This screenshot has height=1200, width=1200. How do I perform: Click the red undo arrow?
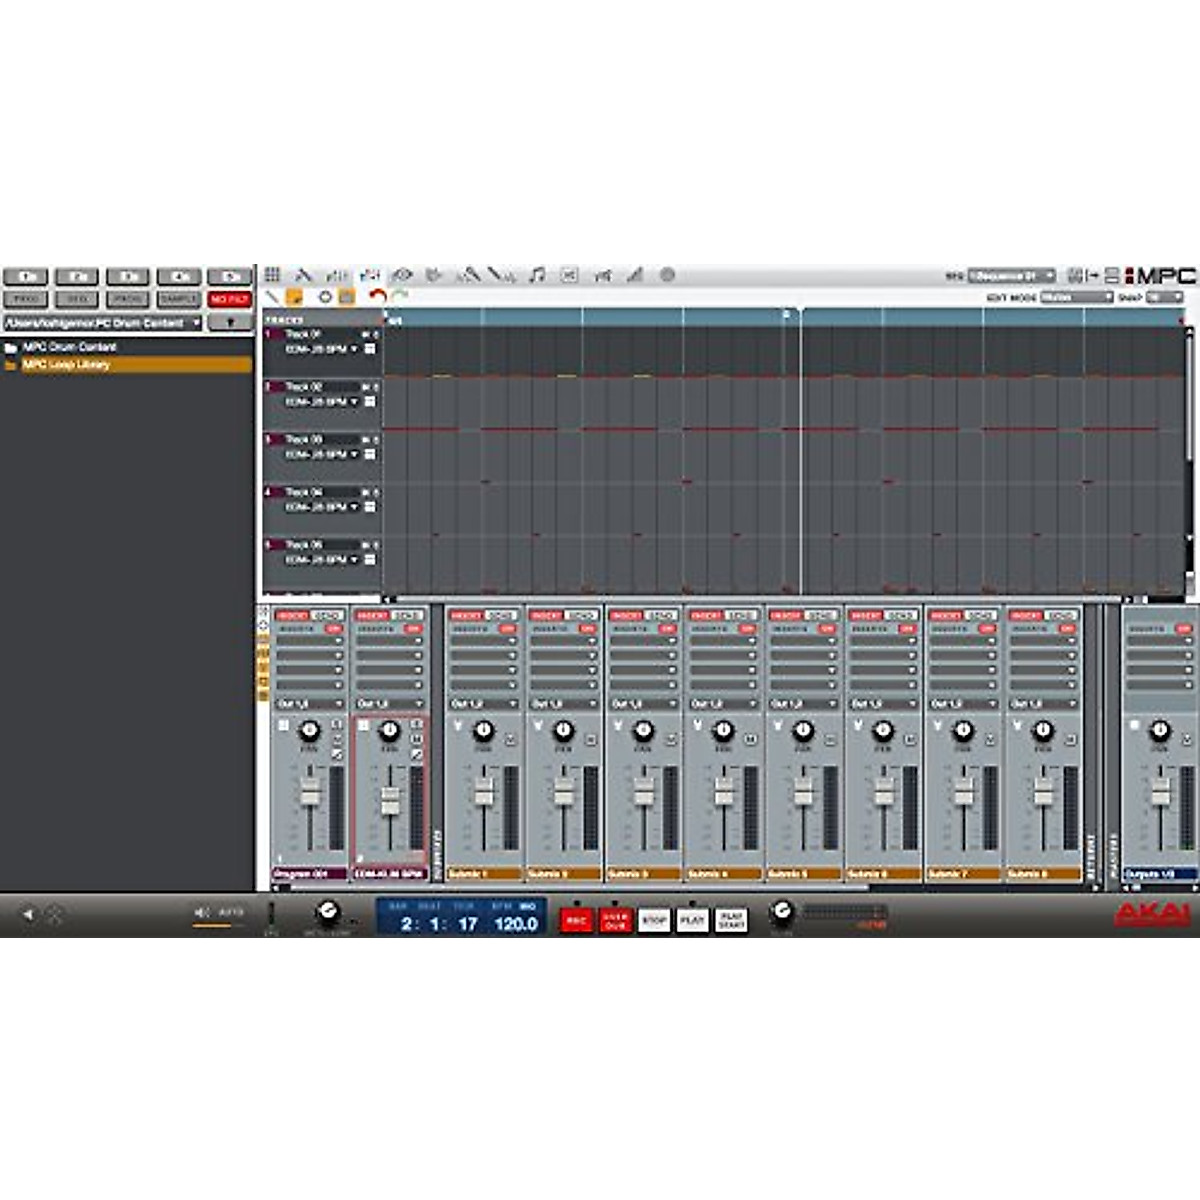coord(377,297)
